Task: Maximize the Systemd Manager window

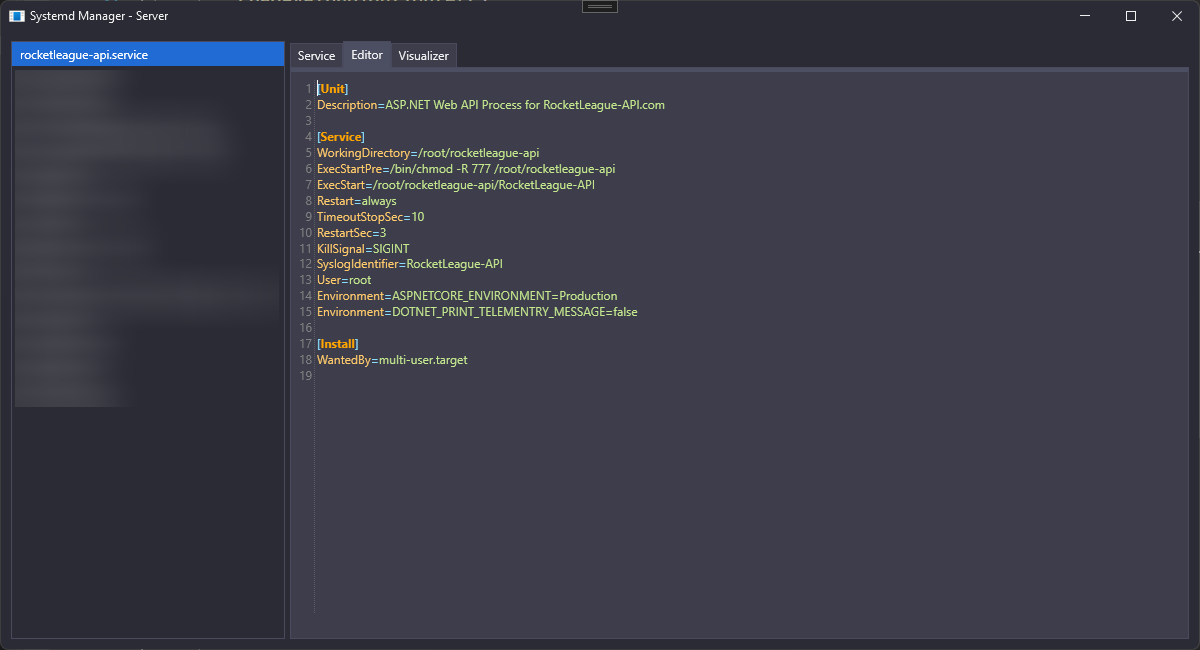Action: pos(1131,16)
